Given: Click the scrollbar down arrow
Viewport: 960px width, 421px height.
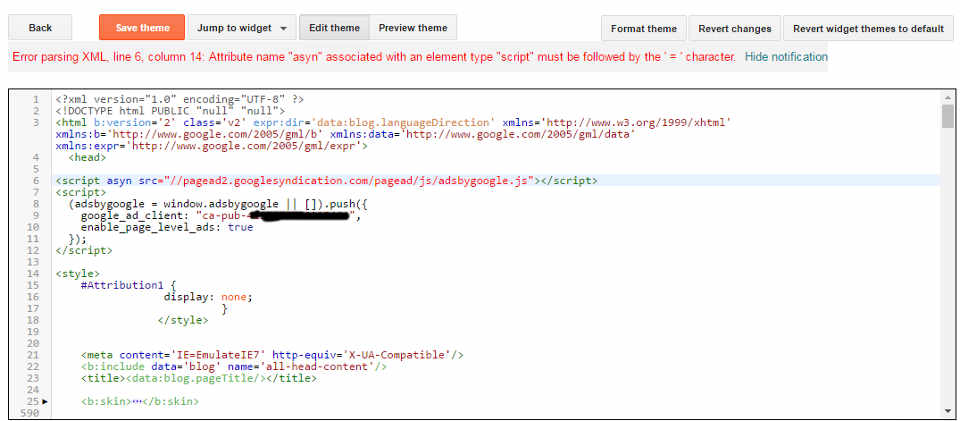Looking at the screenshot, I should tap(948, 411).
